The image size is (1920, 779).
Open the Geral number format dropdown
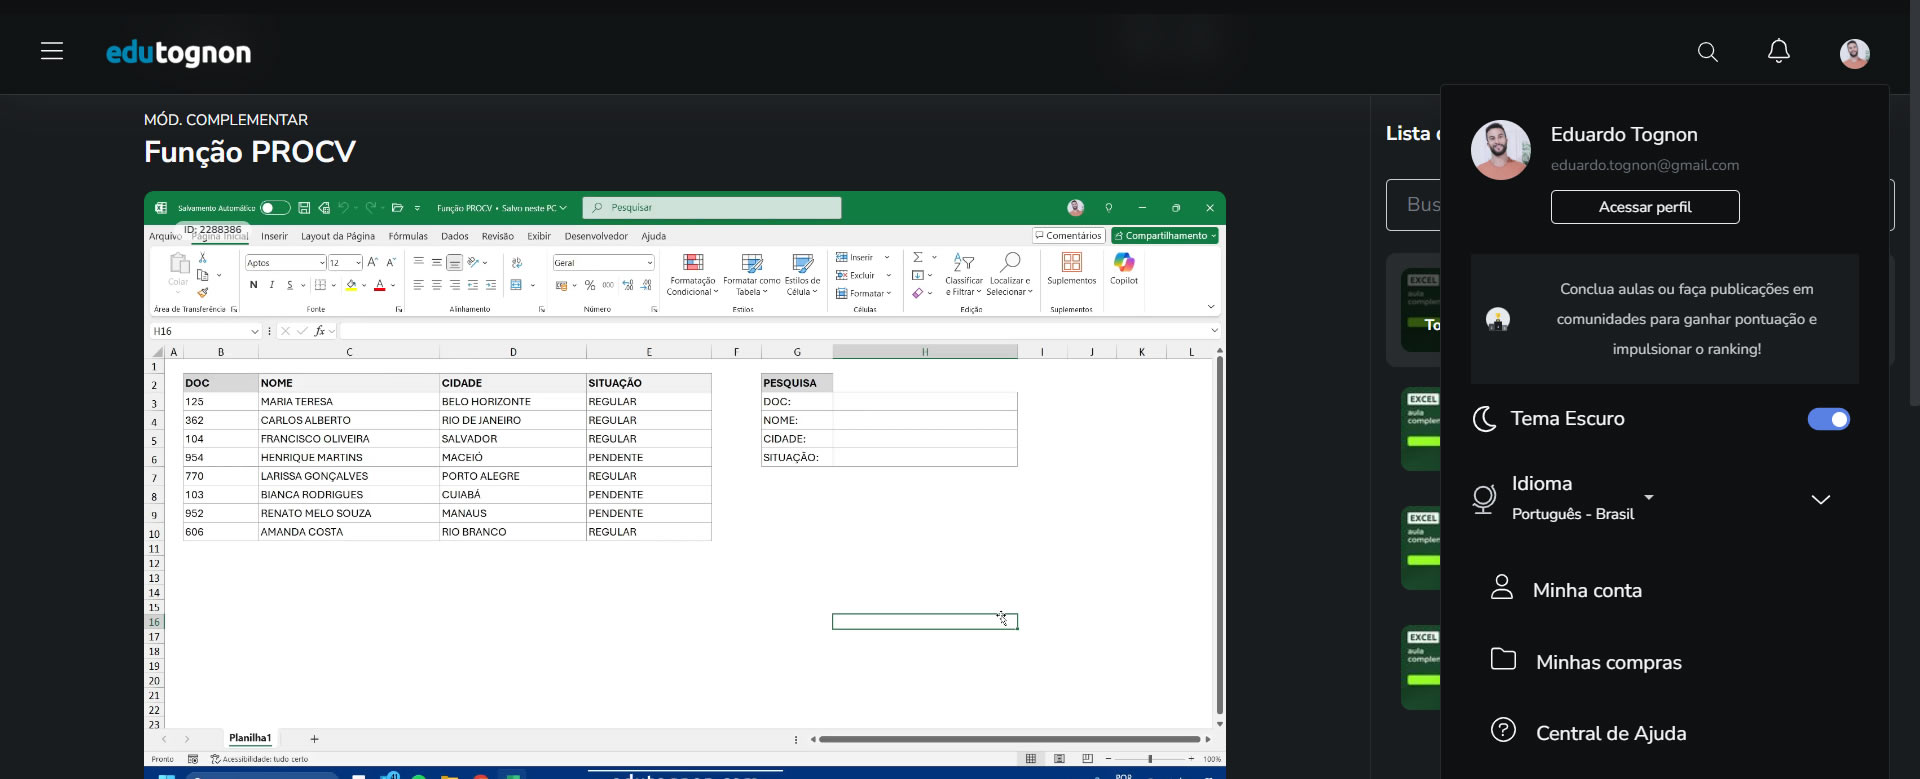coord(604,263)
